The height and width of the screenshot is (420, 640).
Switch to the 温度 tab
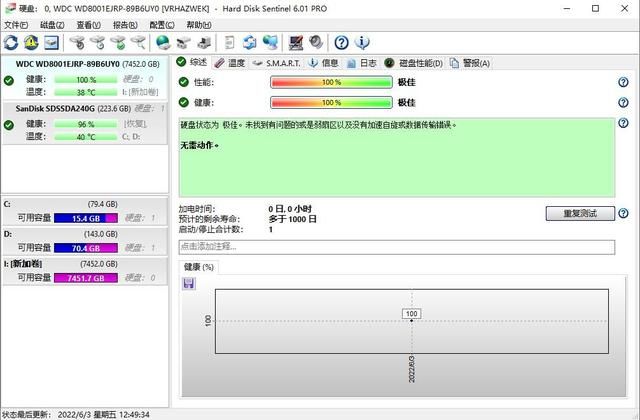pyautogui.click(x=230, y=63)
